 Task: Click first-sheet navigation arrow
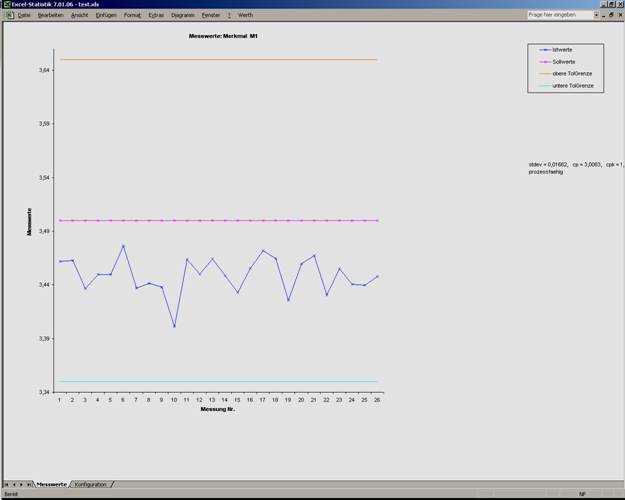coord(6,484)
